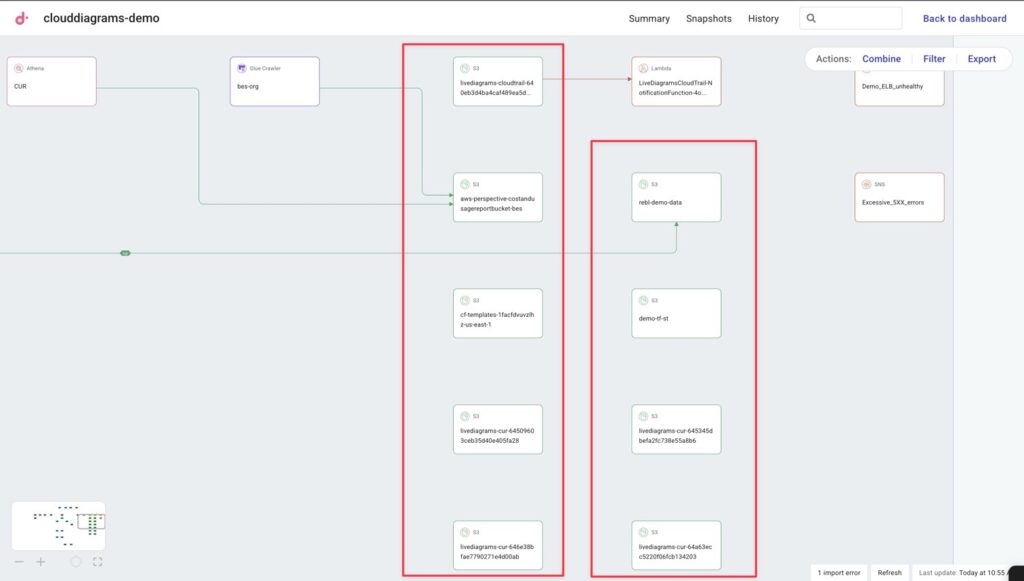Click the zoom out minus icon

tap(19, 562)
